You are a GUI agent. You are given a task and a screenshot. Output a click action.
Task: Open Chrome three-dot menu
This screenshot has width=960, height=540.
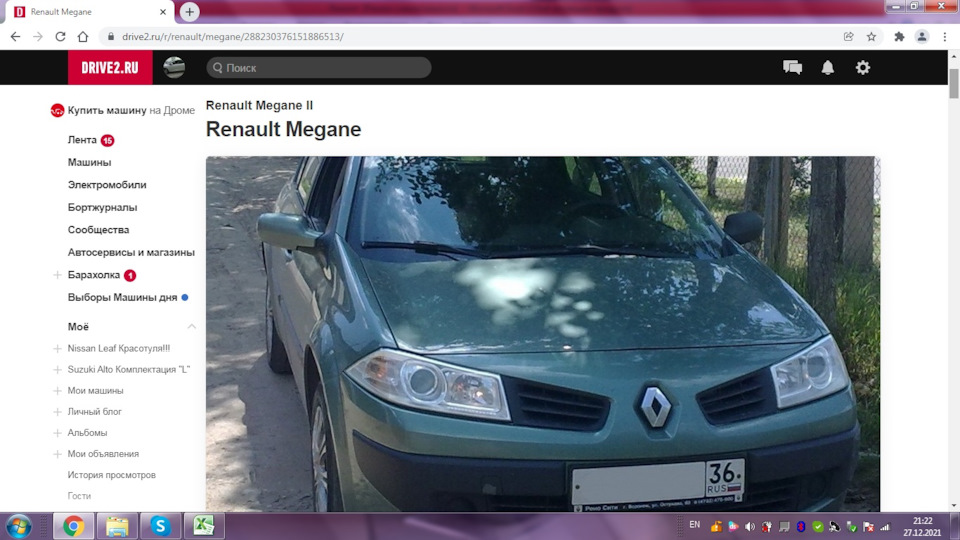click(x=945, y=37)
